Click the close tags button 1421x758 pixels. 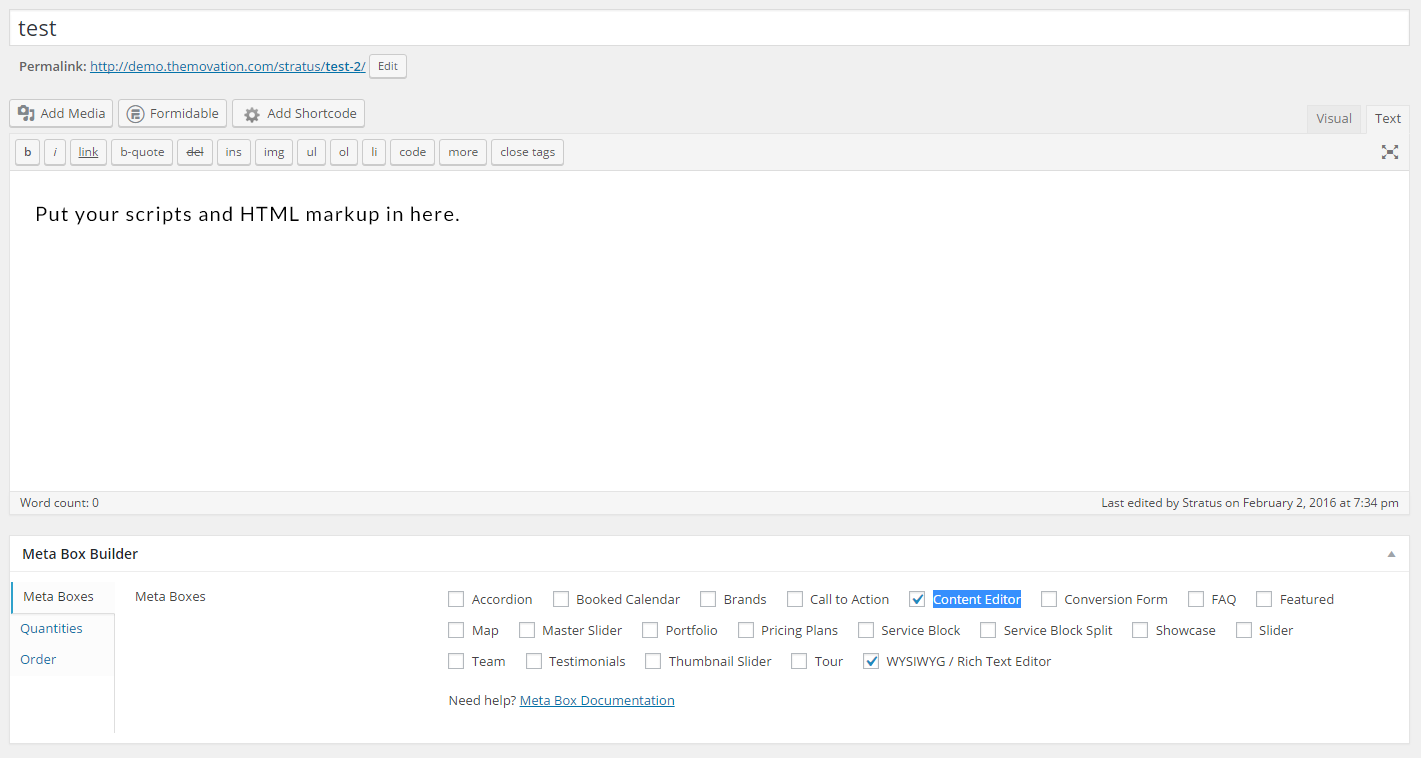(528, 152)
